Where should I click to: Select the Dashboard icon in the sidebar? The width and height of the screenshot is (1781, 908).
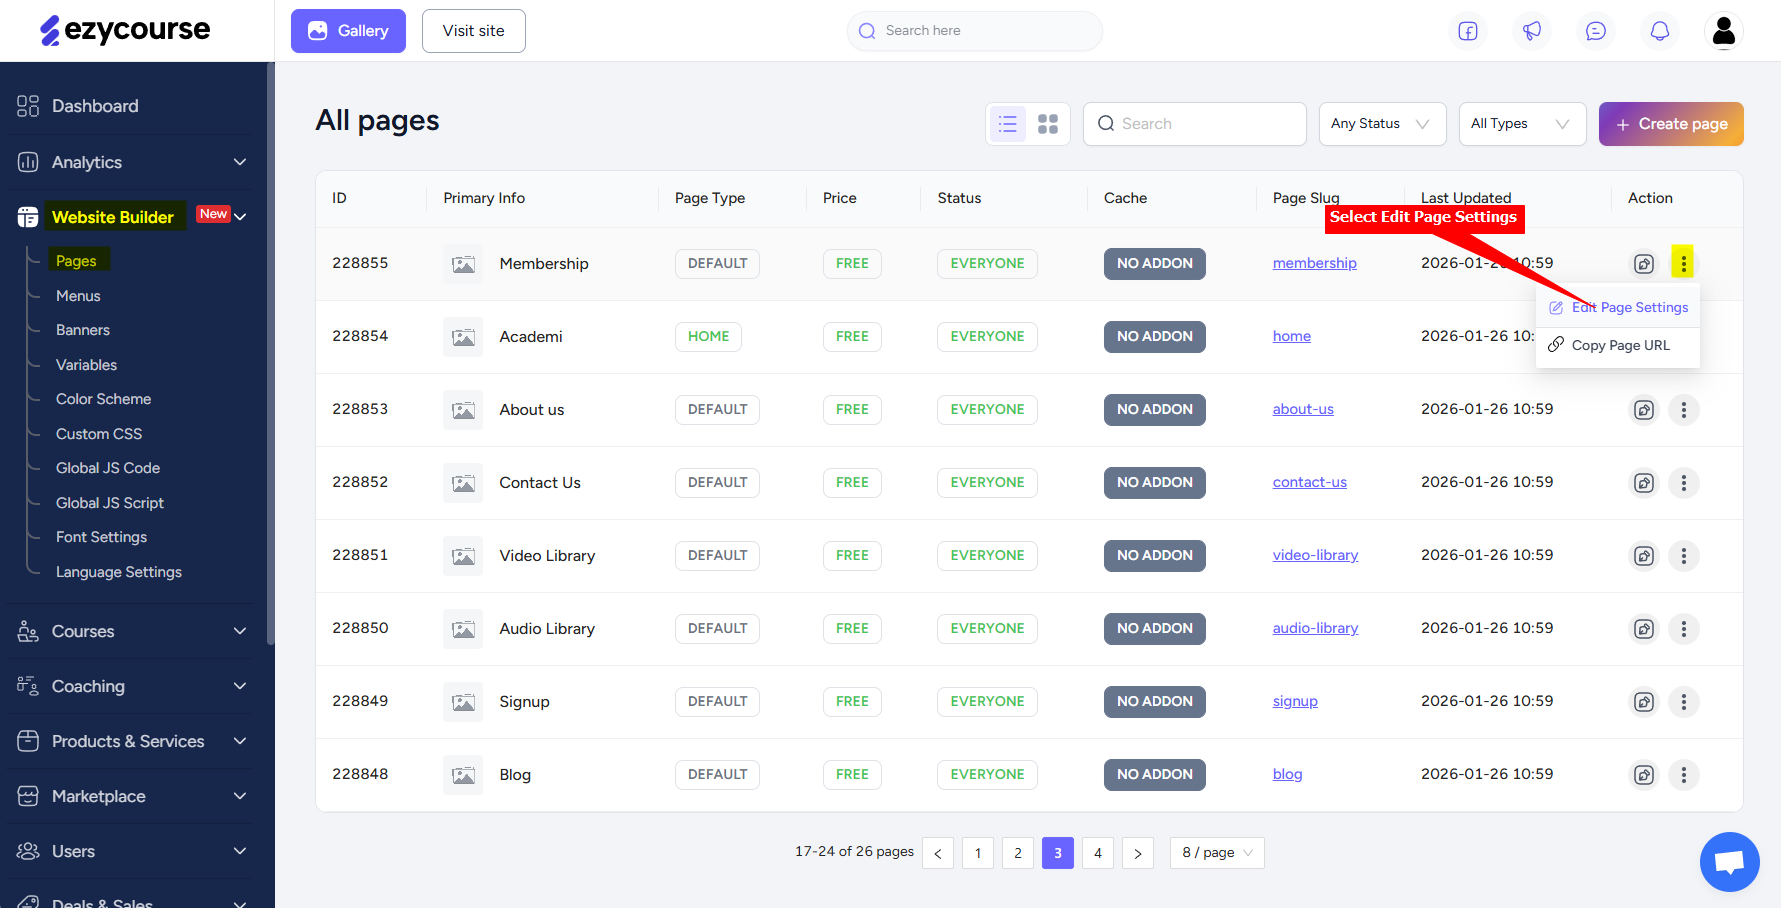(27, 105)
